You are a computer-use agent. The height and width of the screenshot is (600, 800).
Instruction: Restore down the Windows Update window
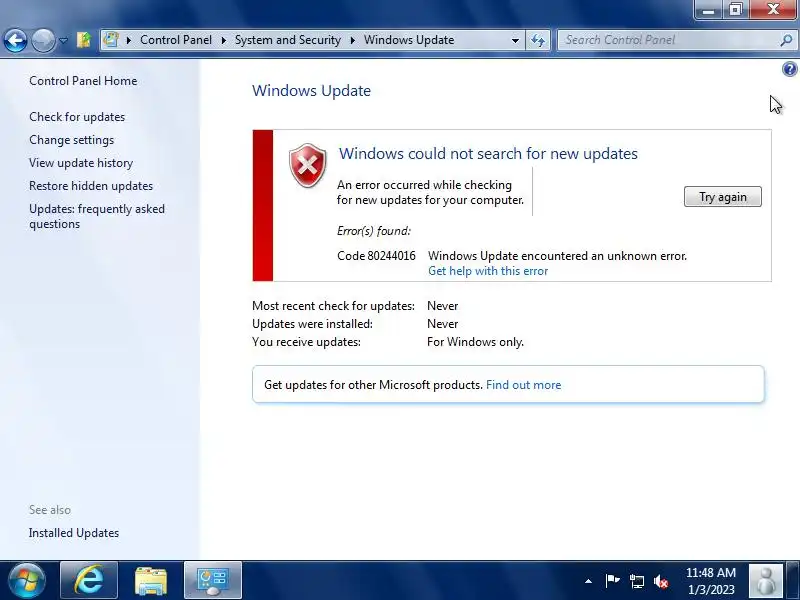pos(735,10)
